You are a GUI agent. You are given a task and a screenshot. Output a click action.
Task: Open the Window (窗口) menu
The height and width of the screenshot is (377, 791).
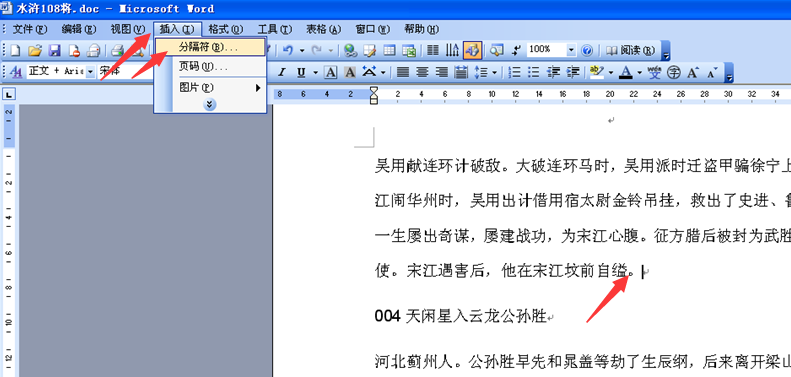coord(372,29)
